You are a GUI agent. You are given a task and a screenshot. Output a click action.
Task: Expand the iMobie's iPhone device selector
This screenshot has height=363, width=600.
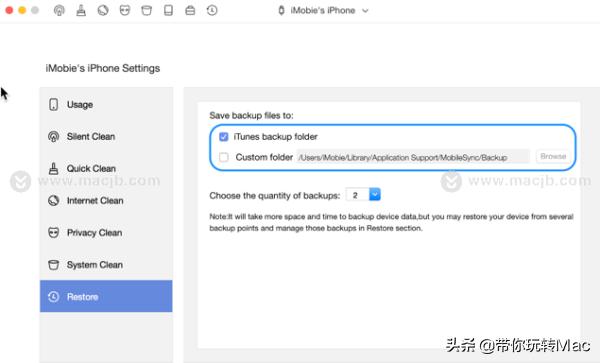click(323, 10)
